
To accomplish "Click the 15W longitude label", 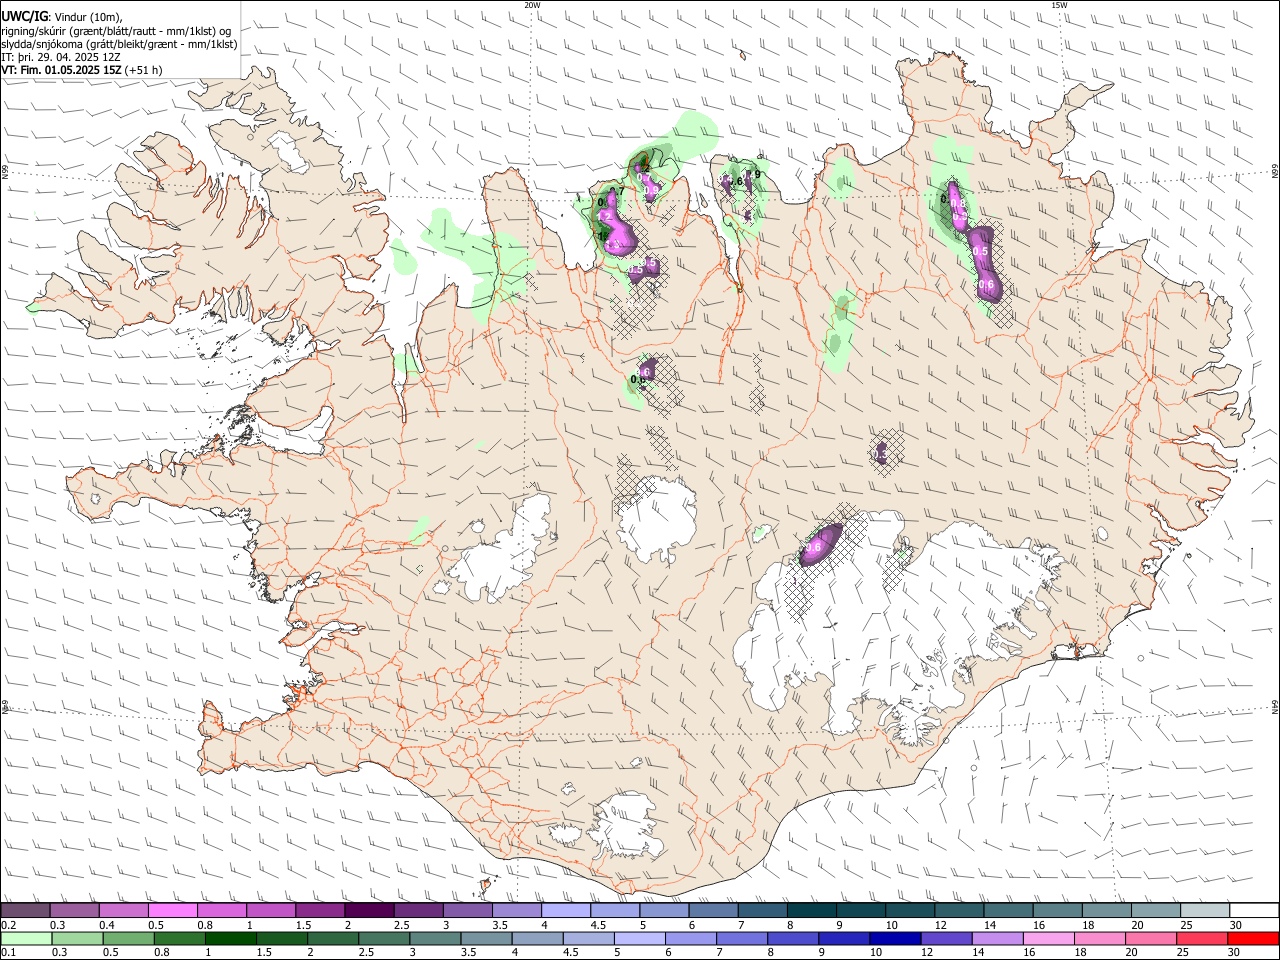I will [x=1058, y=5].
